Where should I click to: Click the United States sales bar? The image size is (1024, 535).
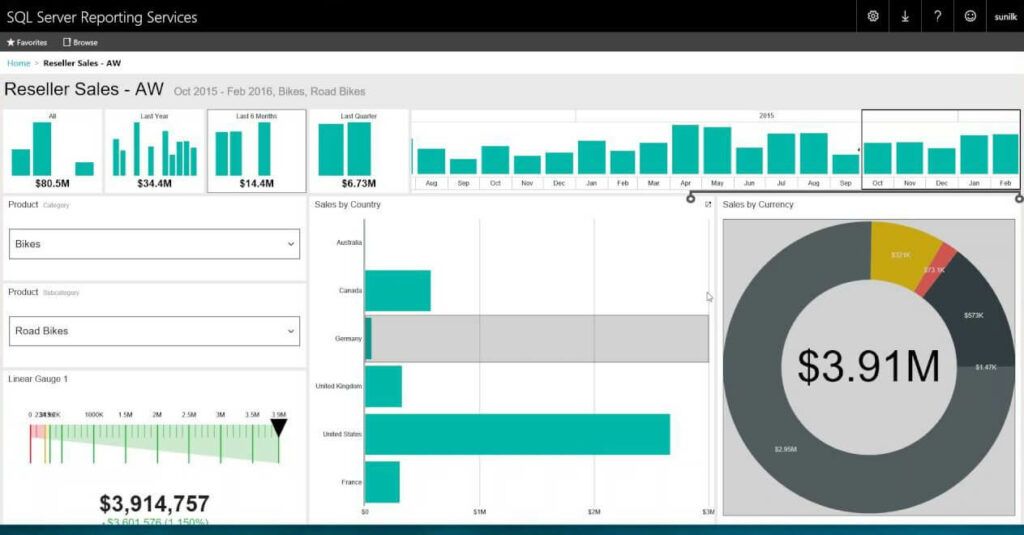tap(517, 435)
